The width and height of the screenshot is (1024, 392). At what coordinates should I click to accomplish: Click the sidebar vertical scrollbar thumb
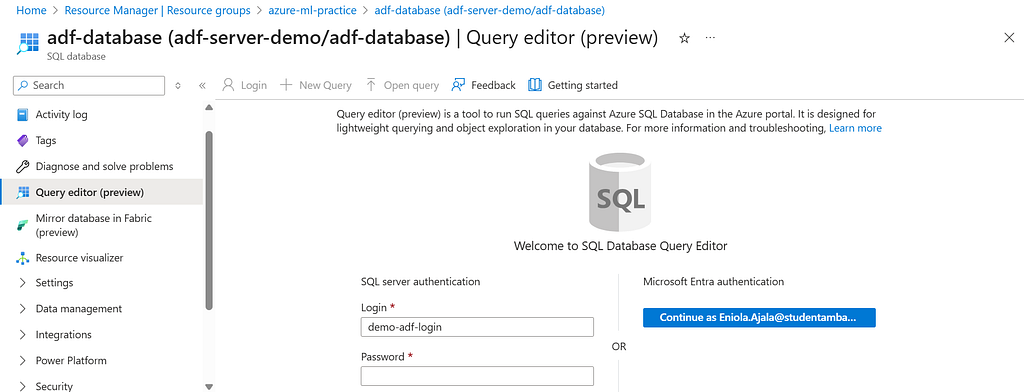pos(209,220)
